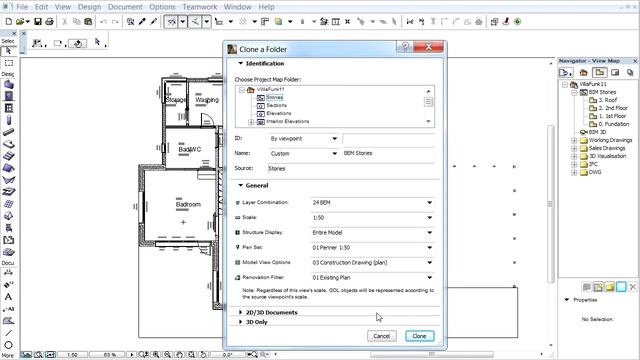
Task: Click the More button in toolbox
Action: click(x=8, y=356)
